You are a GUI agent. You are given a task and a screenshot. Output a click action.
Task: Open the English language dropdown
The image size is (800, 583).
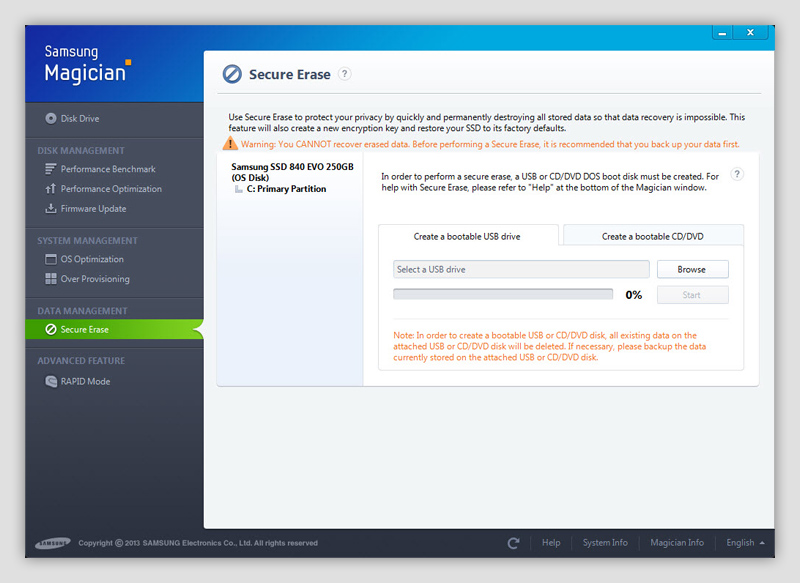pos(745,543)
